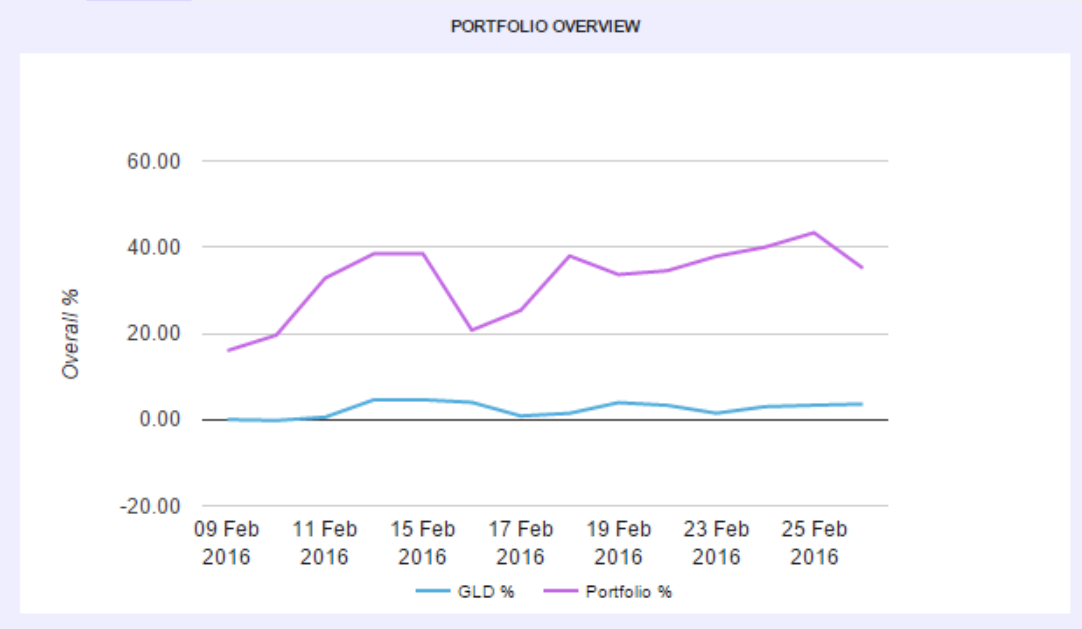The image size is (1082, 629).
Task: Click the blue GLD % legend line swatch
Action: pyautogui.click(x=433, y=591)
